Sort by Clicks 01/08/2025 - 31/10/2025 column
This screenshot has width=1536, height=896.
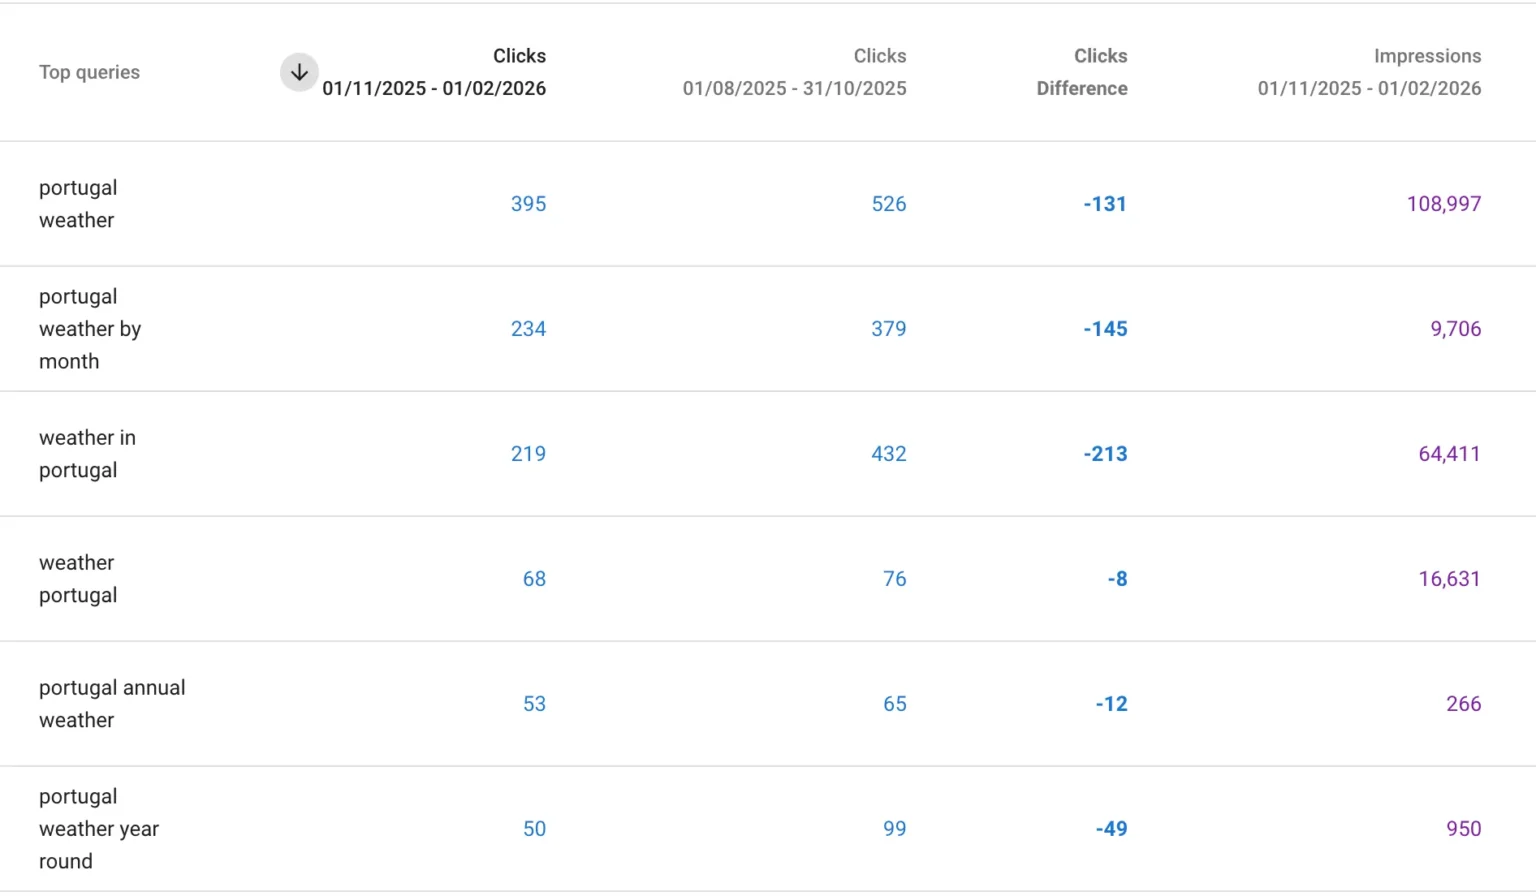(794, 72)
